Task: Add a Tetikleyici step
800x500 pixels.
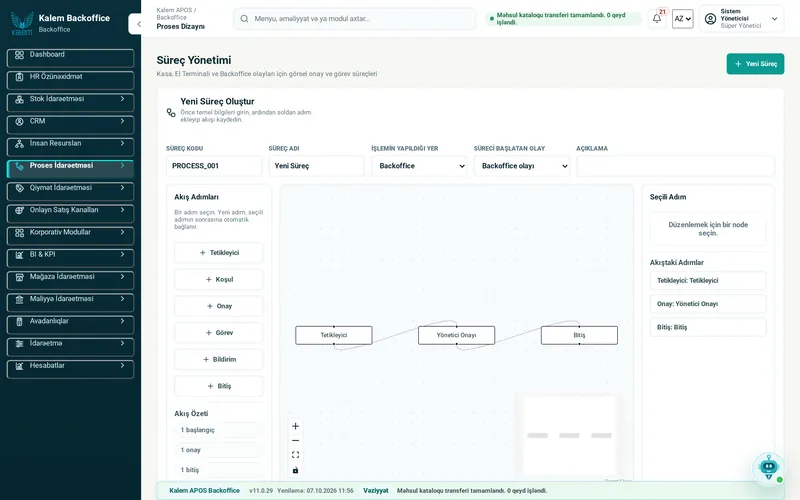Action: click(219, 253)
